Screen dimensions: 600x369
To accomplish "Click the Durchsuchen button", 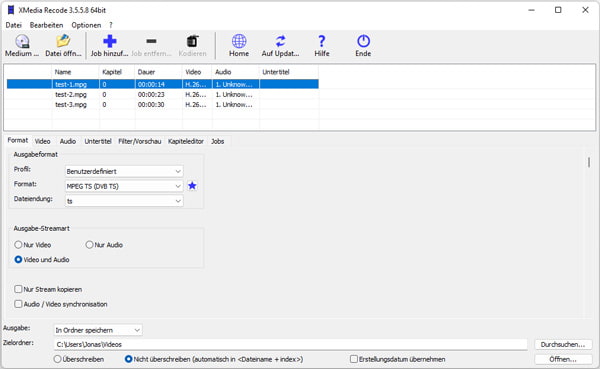I will (x=563, y=345).
